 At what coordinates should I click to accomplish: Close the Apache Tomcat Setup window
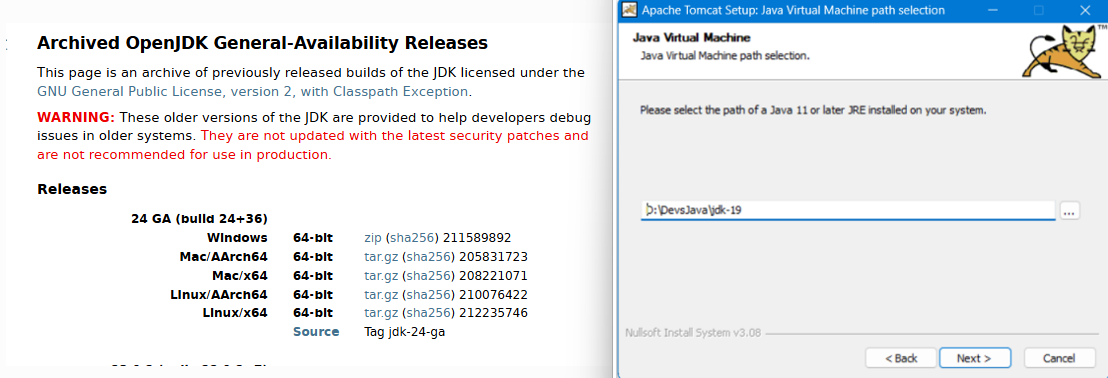point(1085,11)
